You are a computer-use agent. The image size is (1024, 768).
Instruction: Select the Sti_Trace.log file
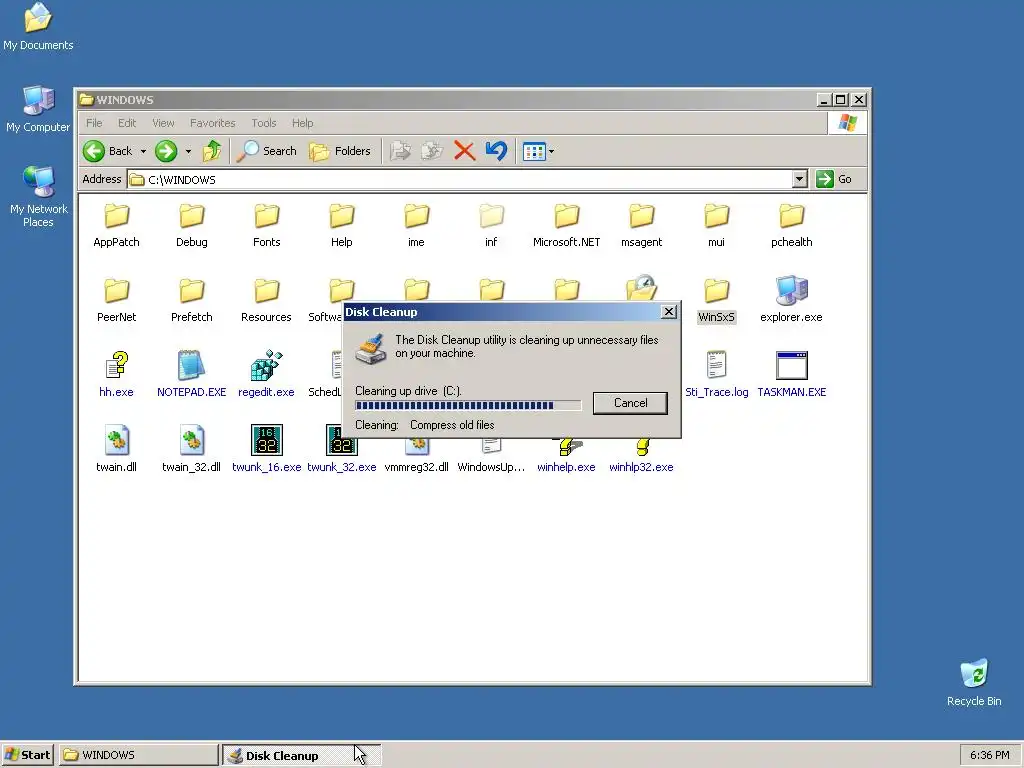click(716, 376)
